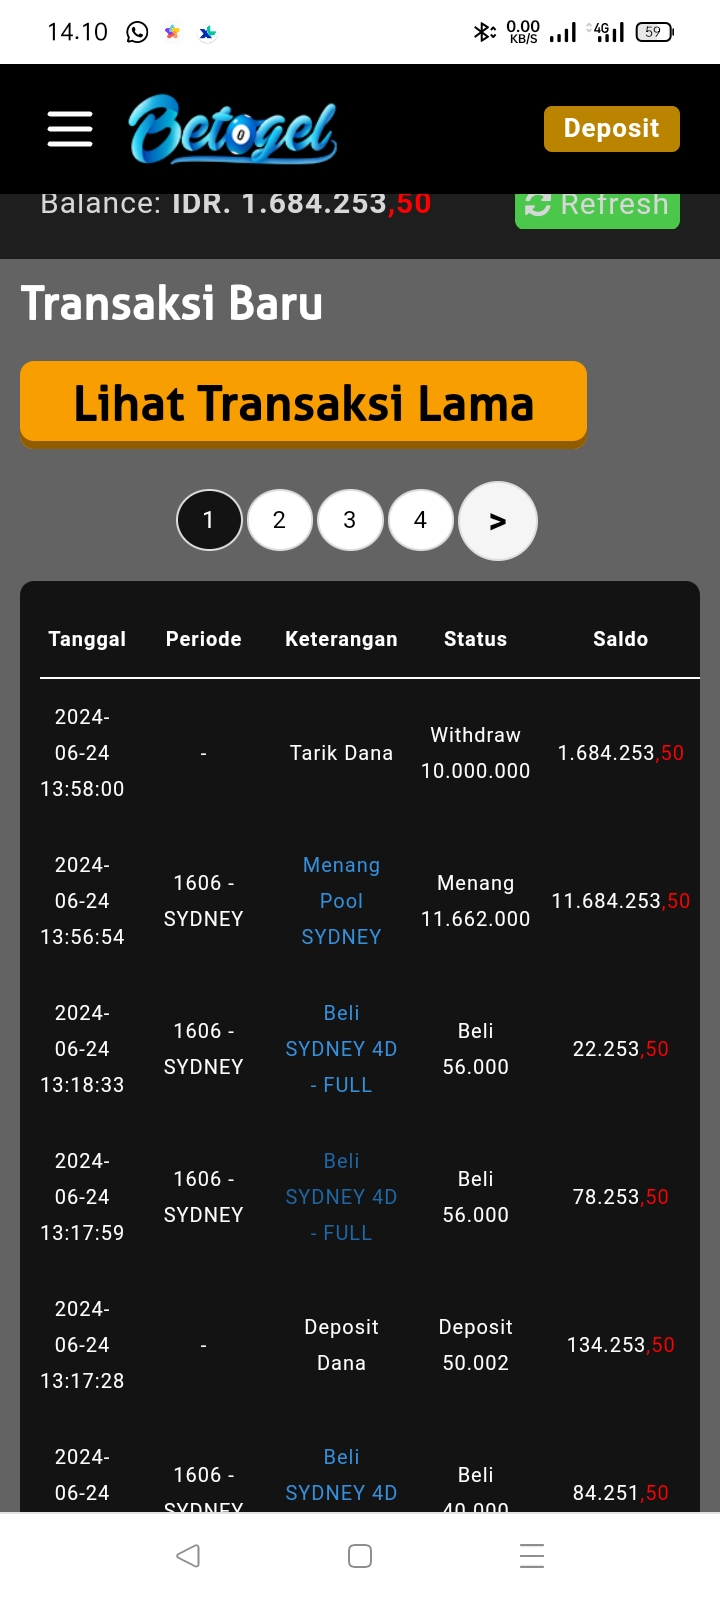Go to transactions page 4
Image resolution: width=720 pixels, height=1600 pixels.
click(x=420, y=520)
